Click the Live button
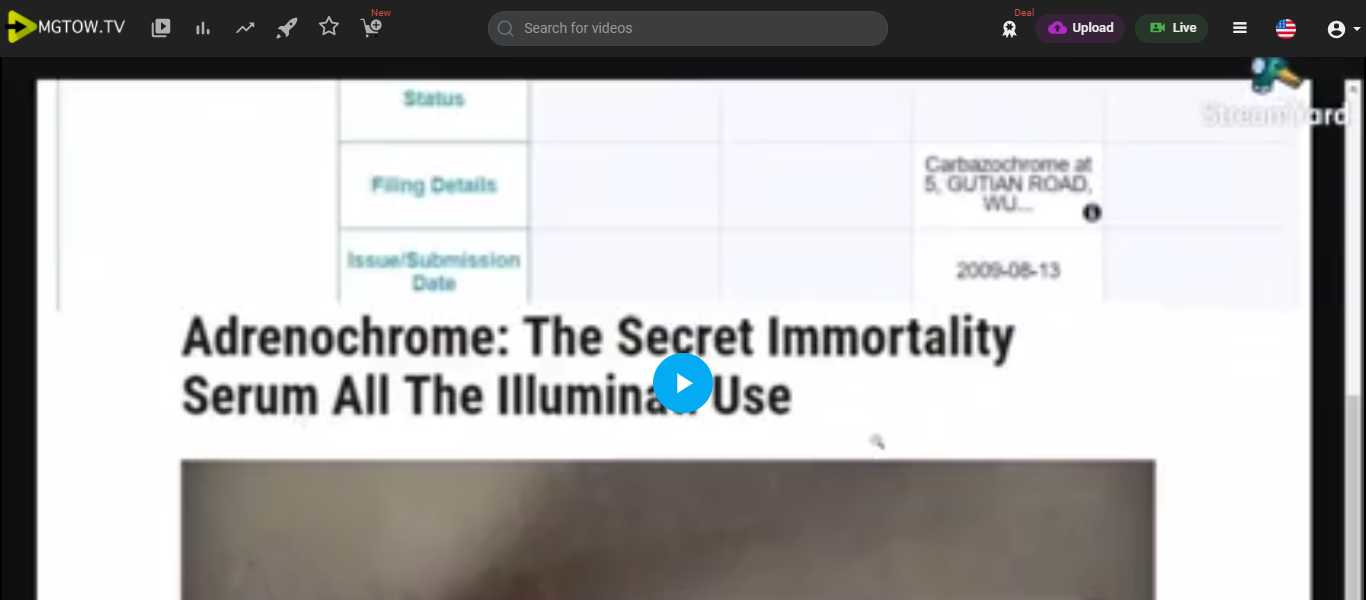Screen dimensions: 1366x600 pyautogui.click(x=1172, y=28)
